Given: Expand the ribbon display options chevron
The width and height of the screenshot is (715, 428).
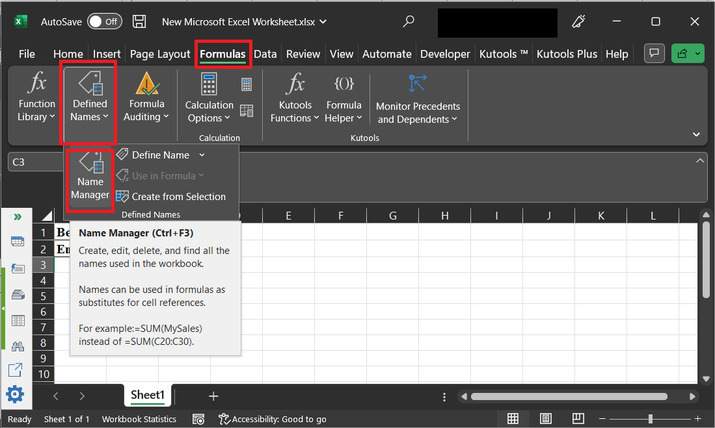Looking at the screenshot, I should click(x=696, y=134).
